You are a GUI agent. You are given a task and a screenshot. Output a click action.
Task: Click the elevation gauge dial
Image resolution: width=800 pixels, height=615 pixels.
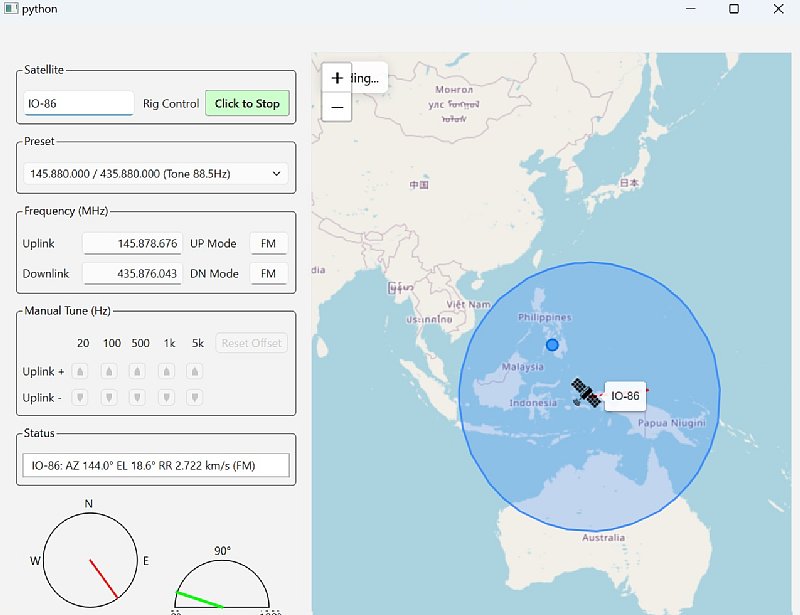[x=222, y=588]
